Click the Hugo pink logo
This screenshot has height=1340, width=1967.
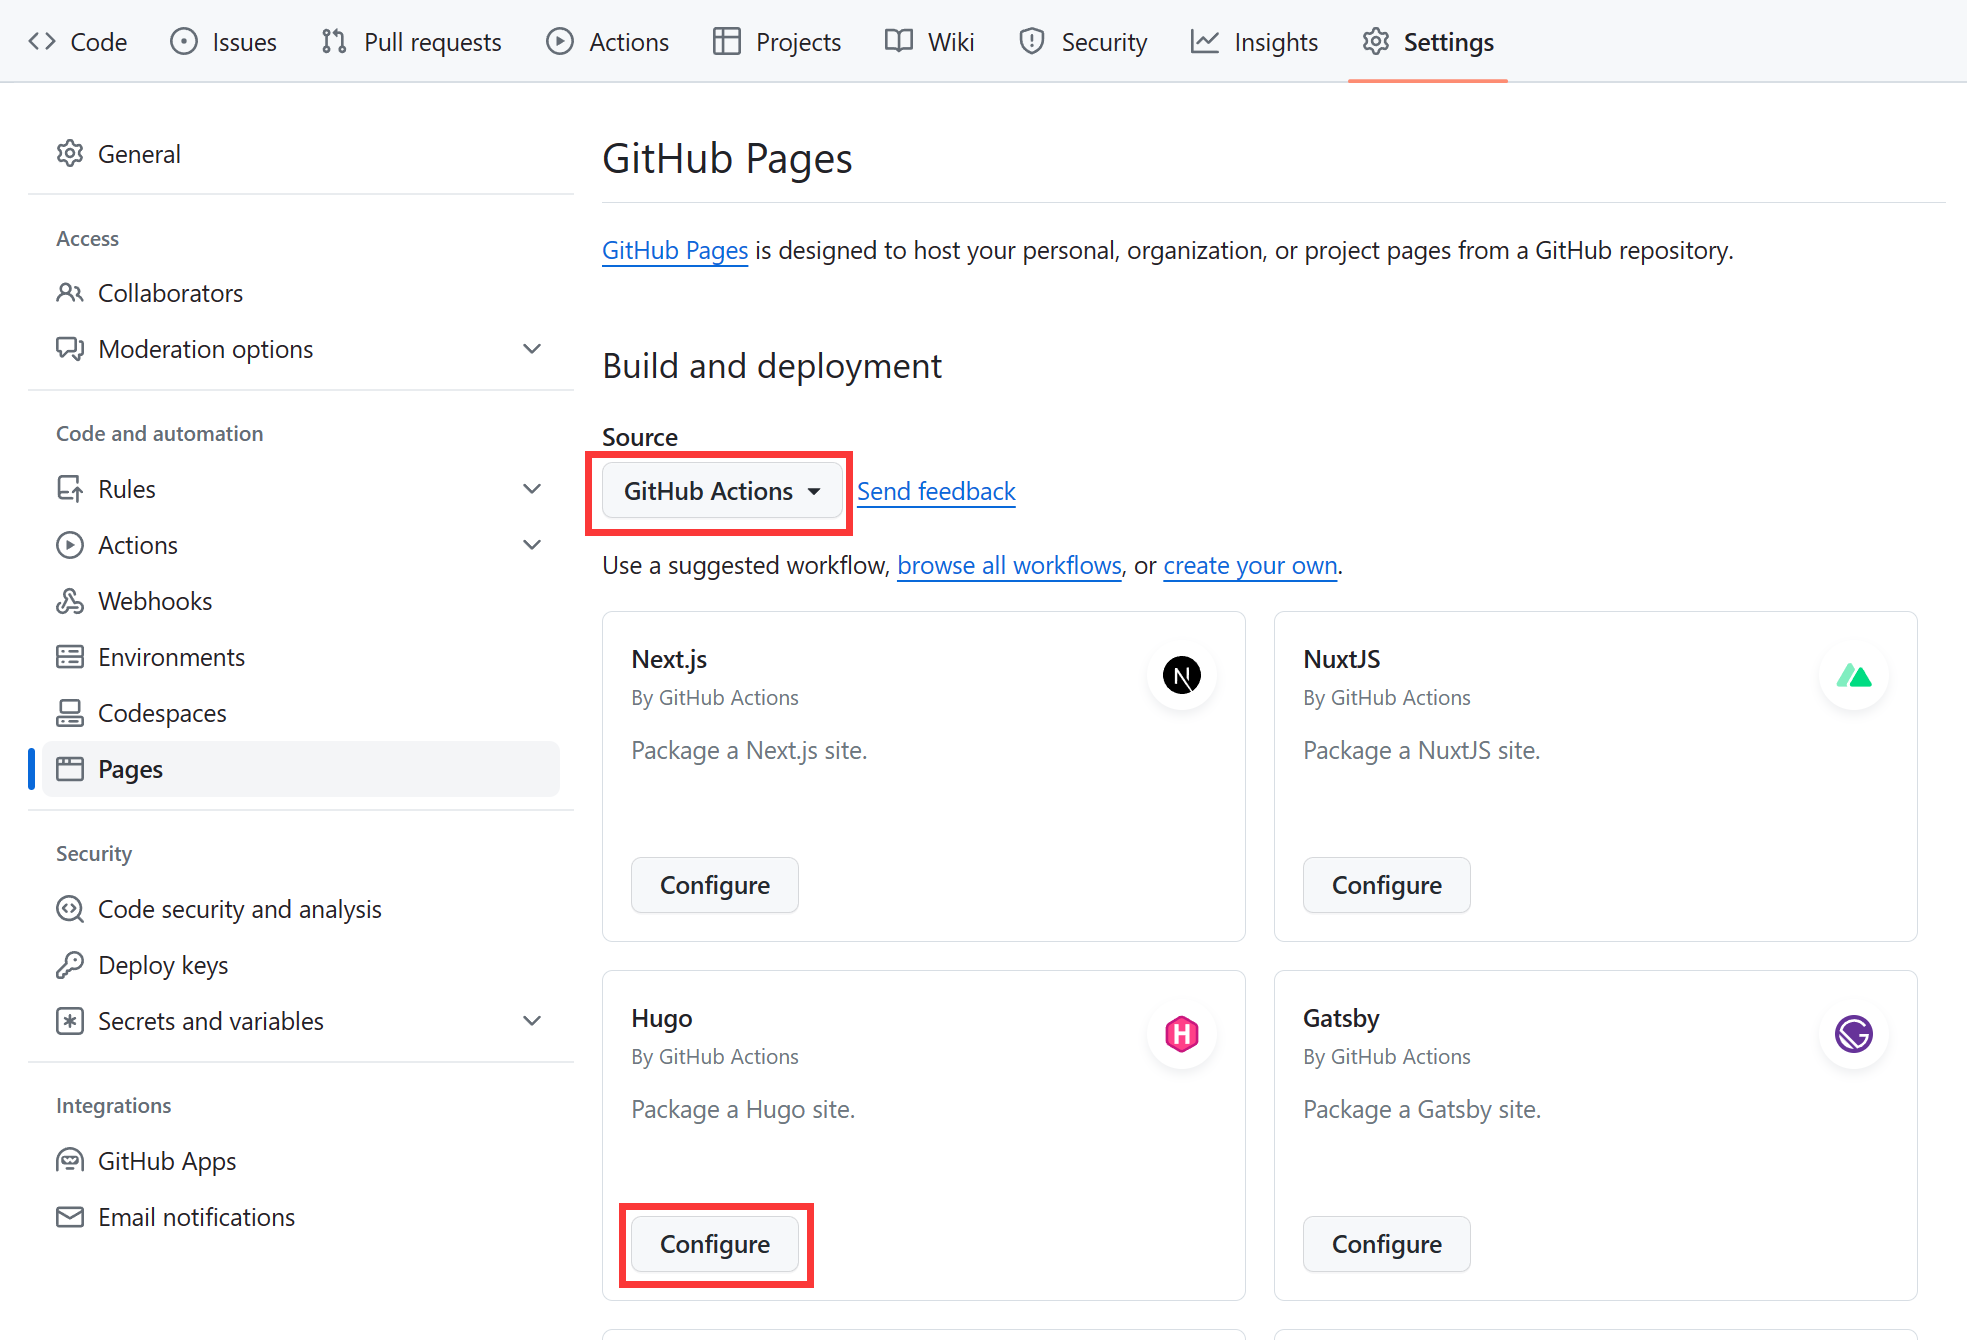[1182, 1034]
